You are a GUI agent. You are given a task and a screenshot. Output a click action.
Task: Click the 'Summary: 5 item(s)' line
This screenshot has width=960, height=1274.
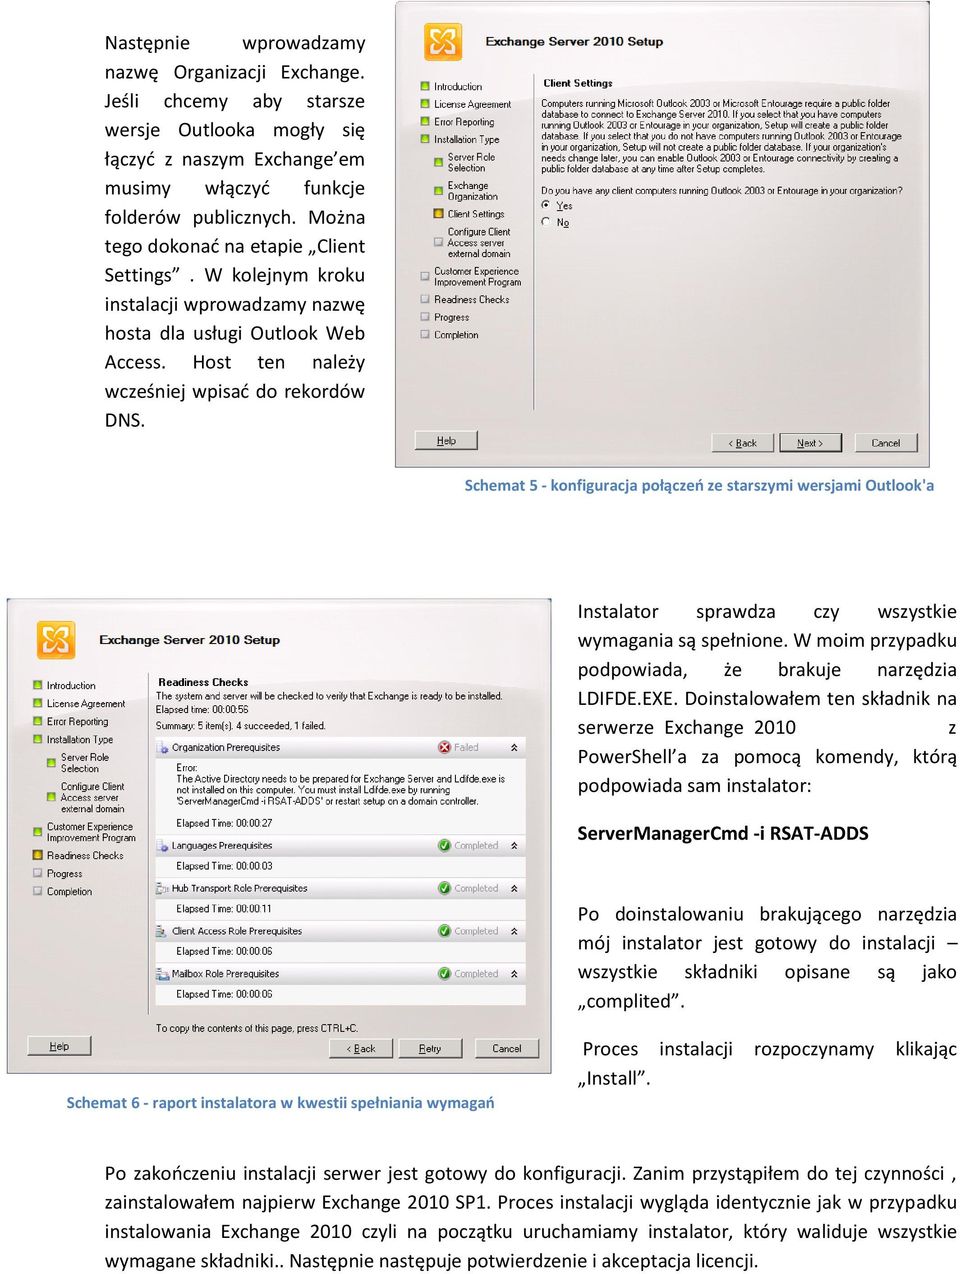[240, 726]
